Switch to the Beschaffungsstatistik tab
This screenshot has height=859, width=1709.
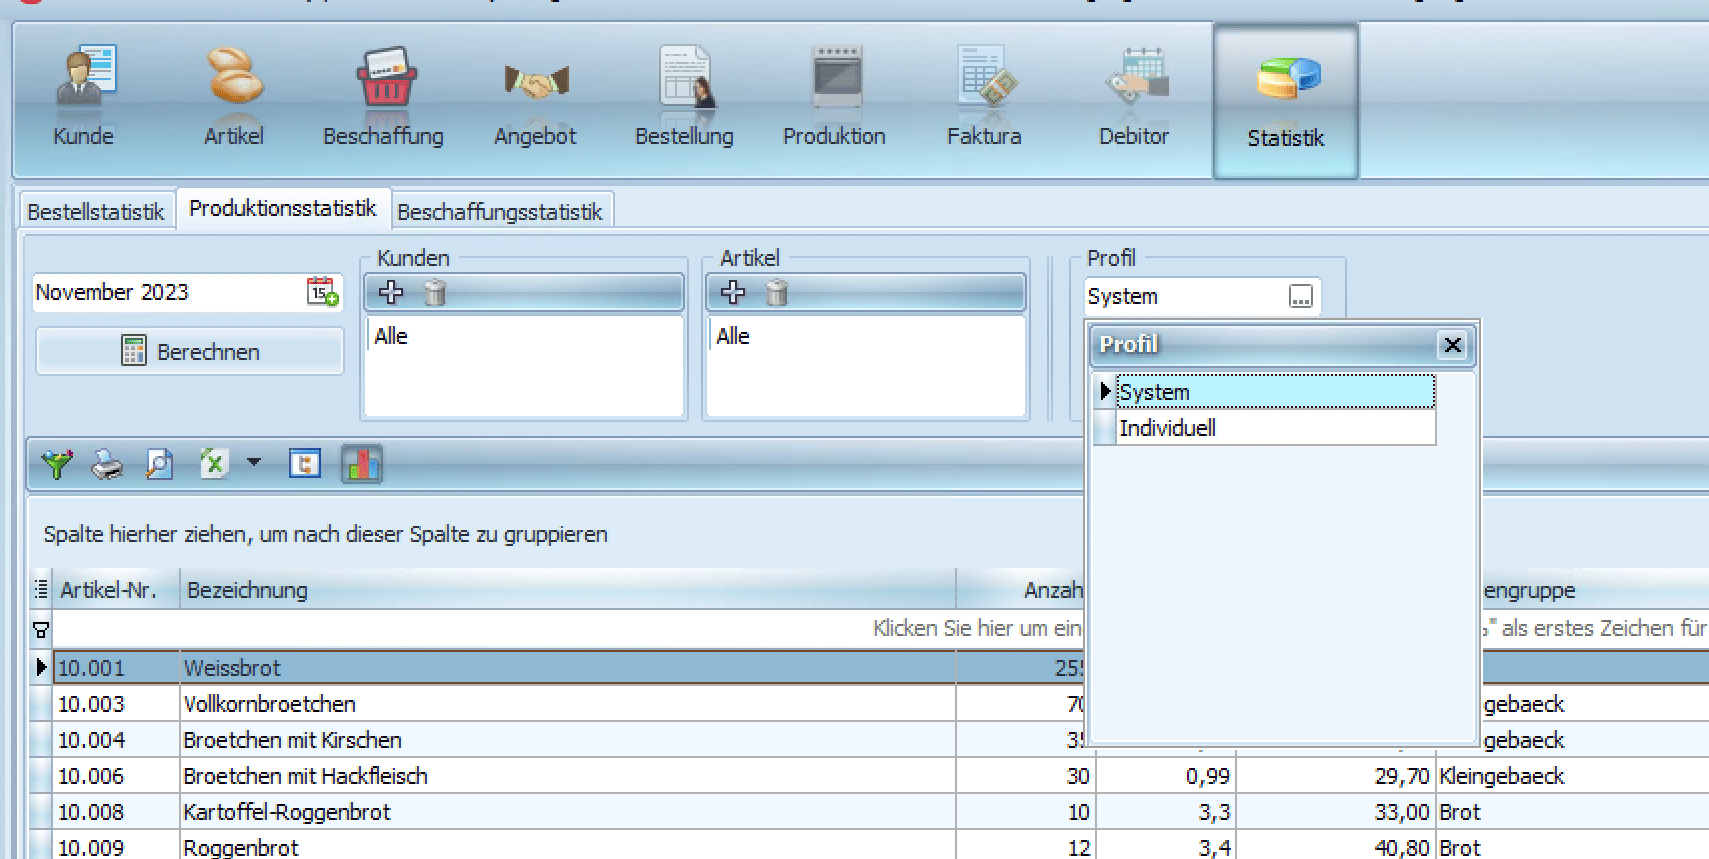(500, 212)
